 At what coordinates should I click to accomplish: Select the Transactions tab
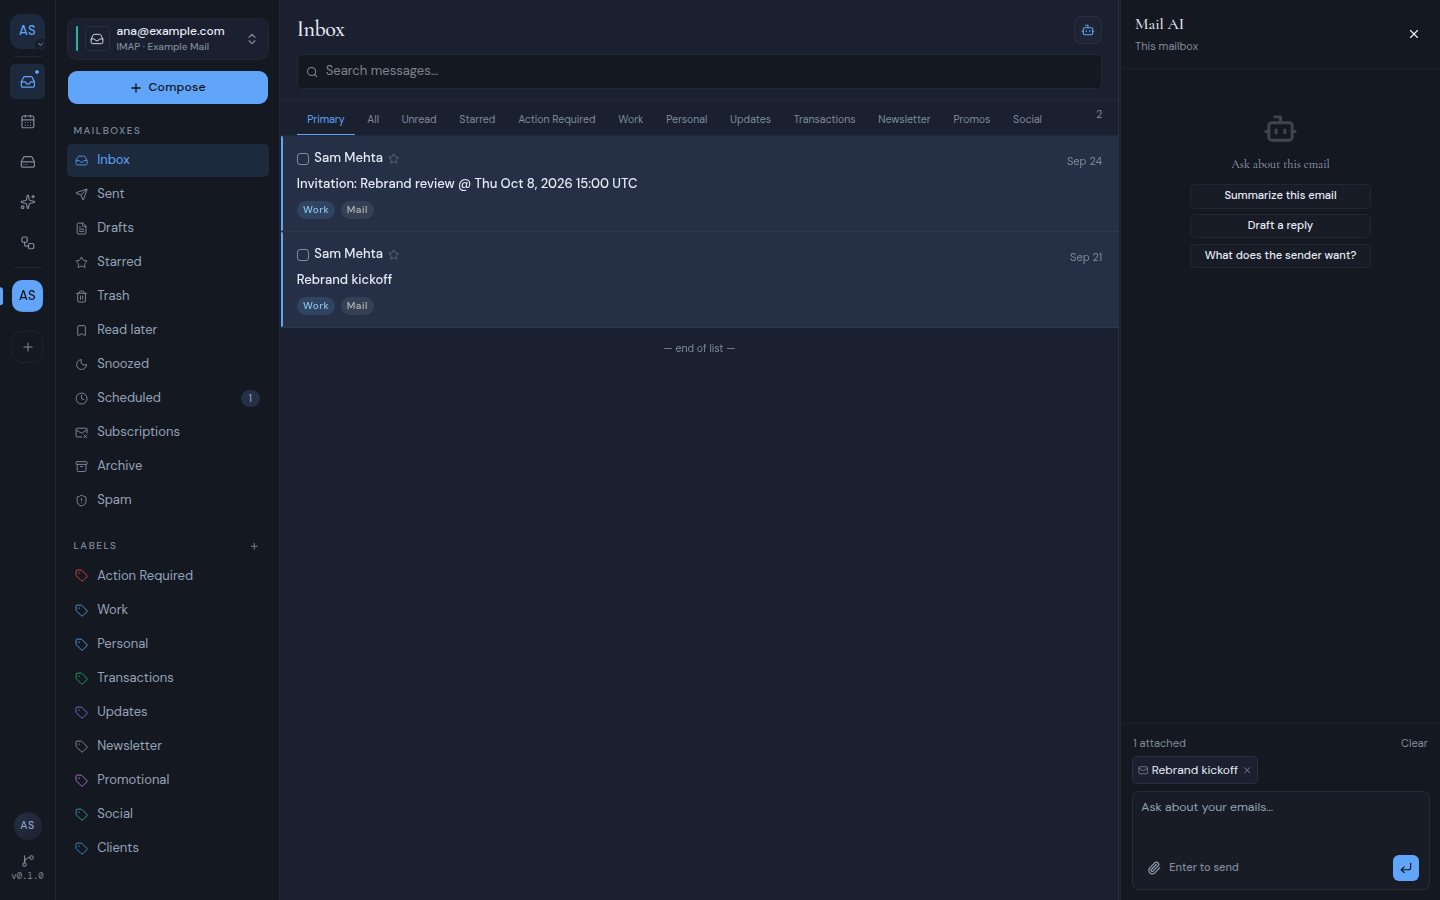point(824,119)
